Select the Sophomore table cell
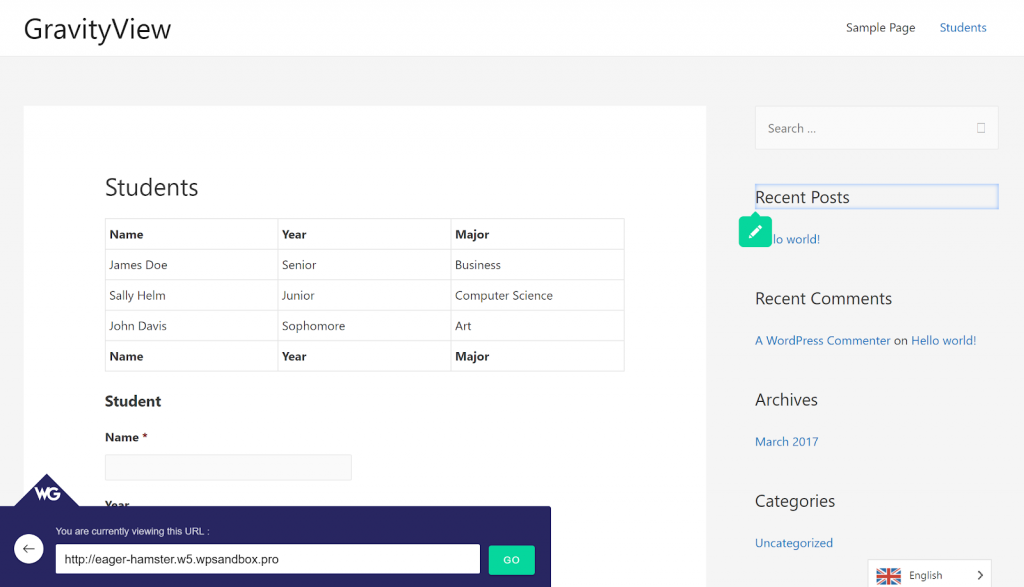 [364, 326]
